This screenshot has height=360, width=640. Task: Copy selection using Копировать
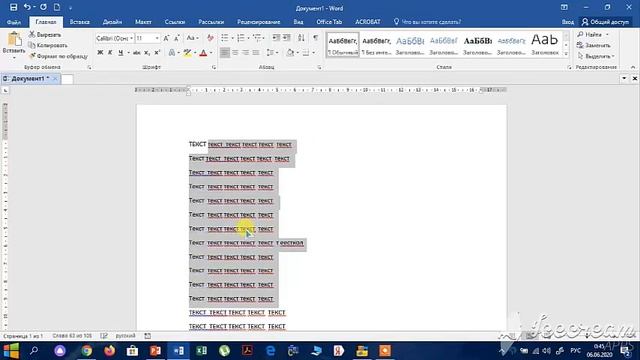click(x=48, y=45)
